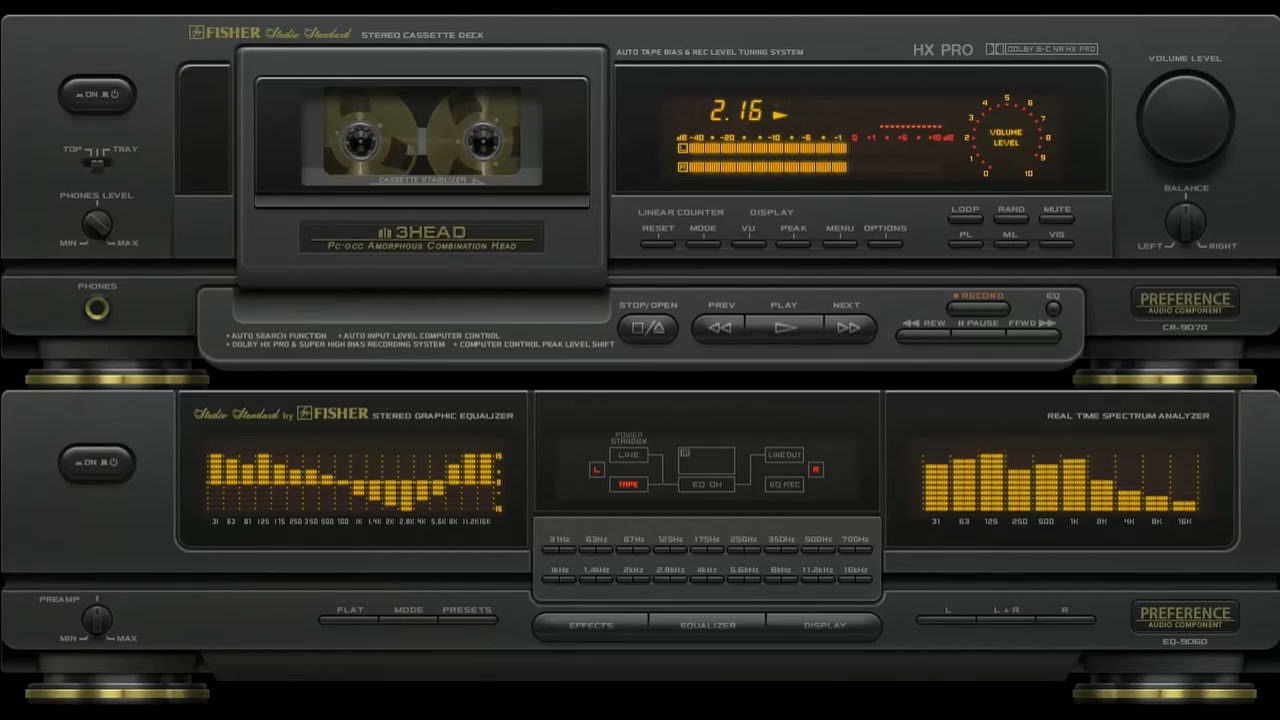The image size is (1280, 720).
Task: Click the 31Hz band button
Action: [x=559, y=549]
